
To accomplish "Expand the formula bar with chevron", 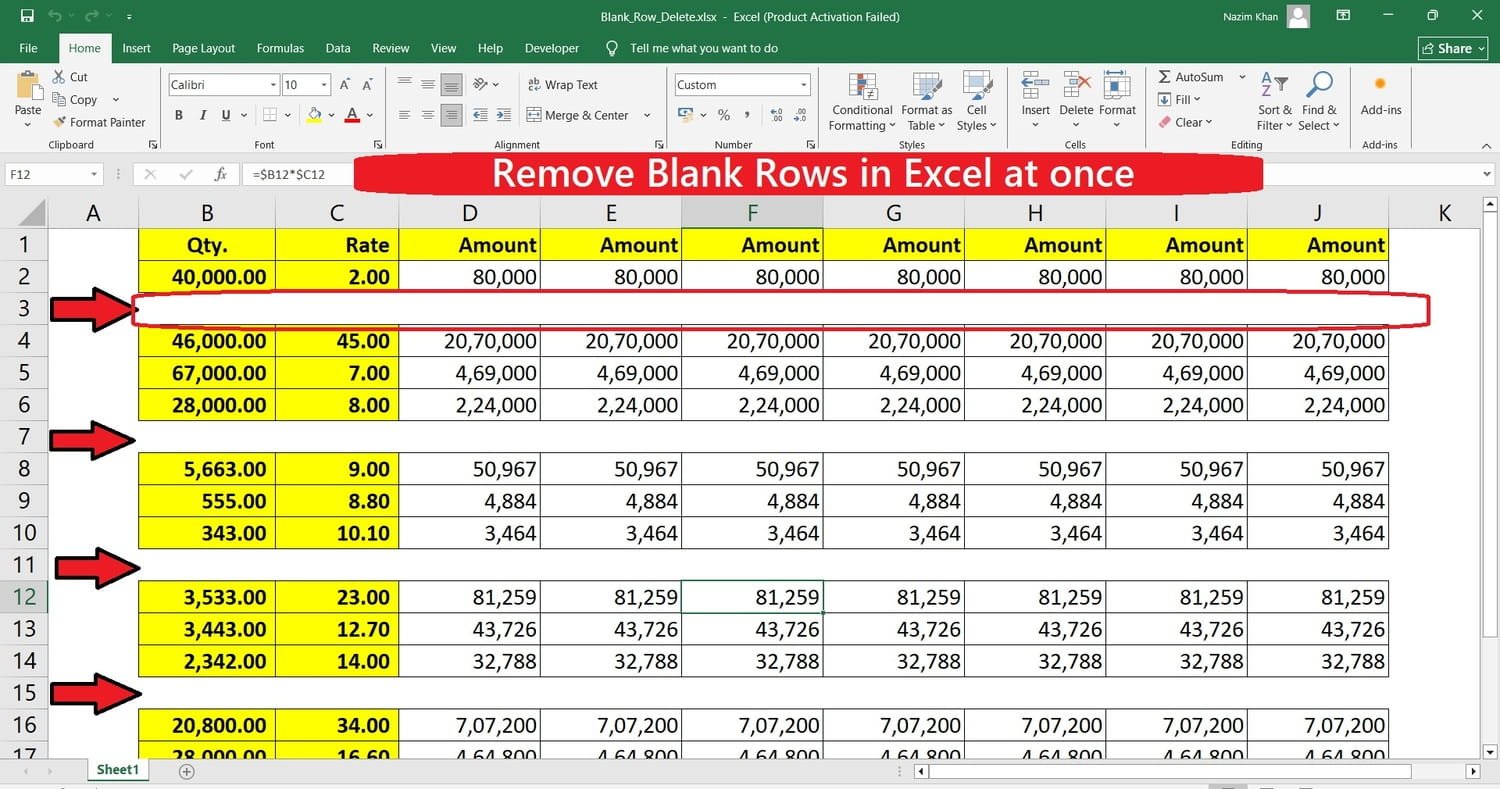I will click(1485, 174).
